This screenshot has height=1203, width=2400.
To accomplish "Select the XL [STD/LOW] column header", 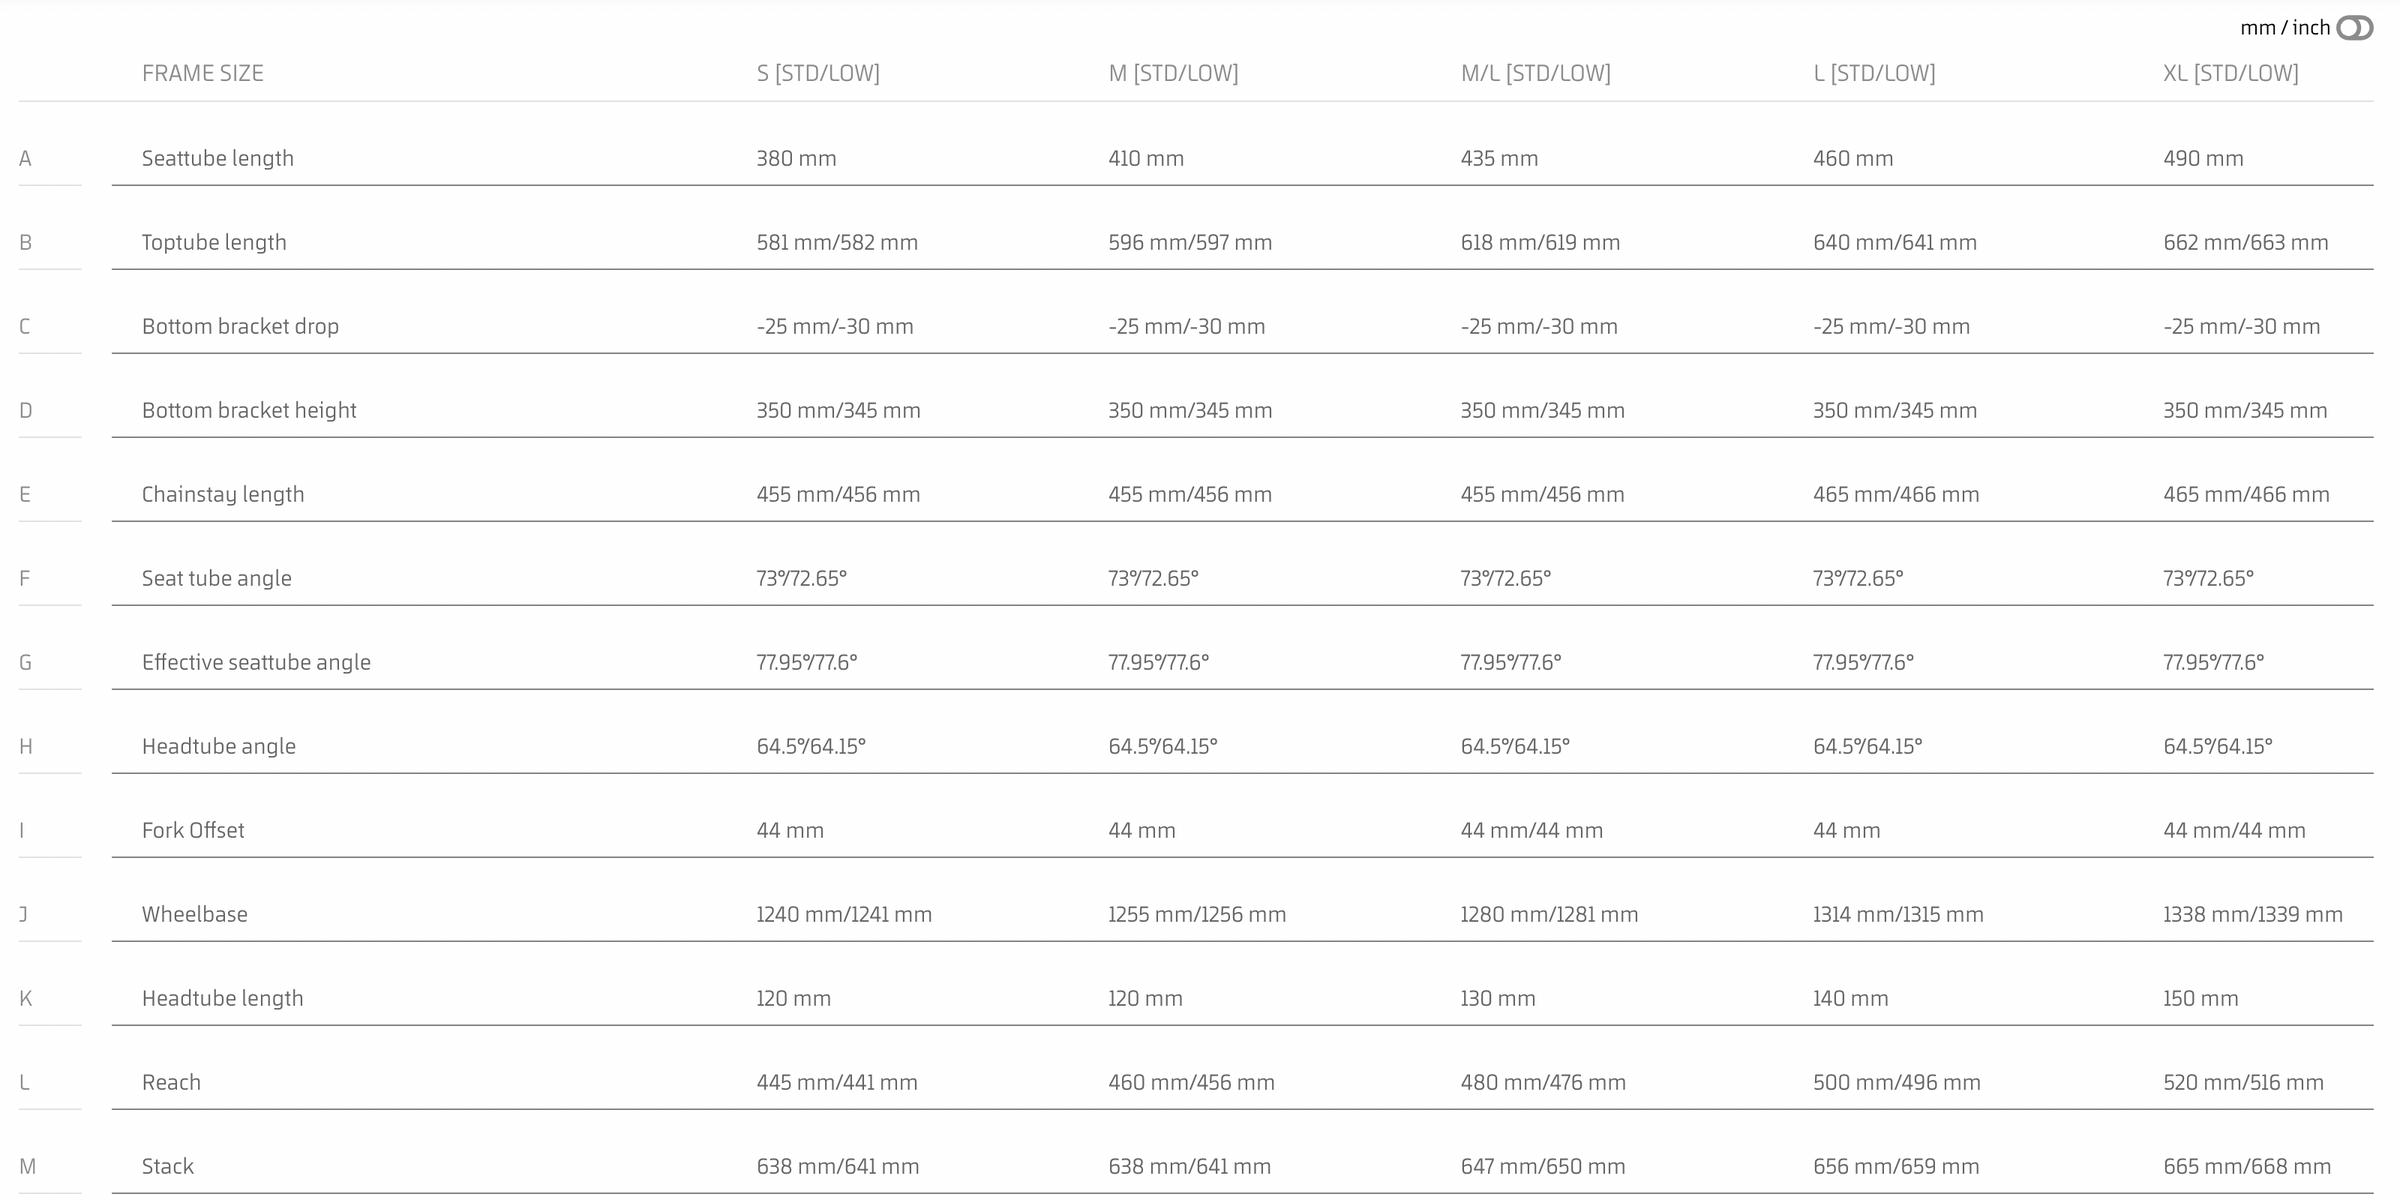I will pos(2231,73).
